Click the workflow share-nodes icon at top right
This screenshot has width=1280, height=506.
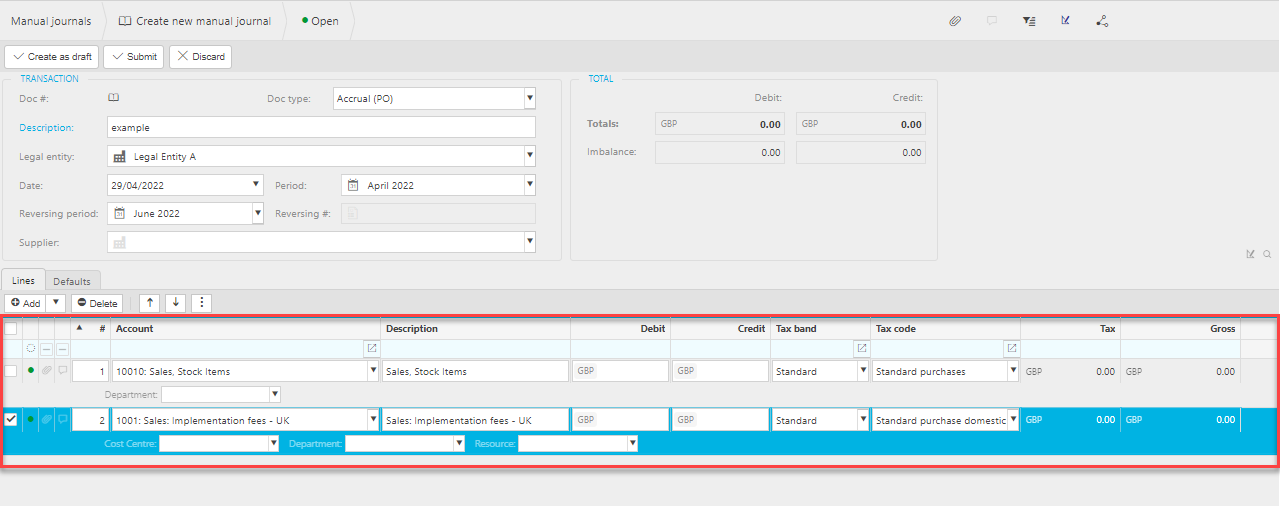pyautogui.click(x=1102, y=21)
